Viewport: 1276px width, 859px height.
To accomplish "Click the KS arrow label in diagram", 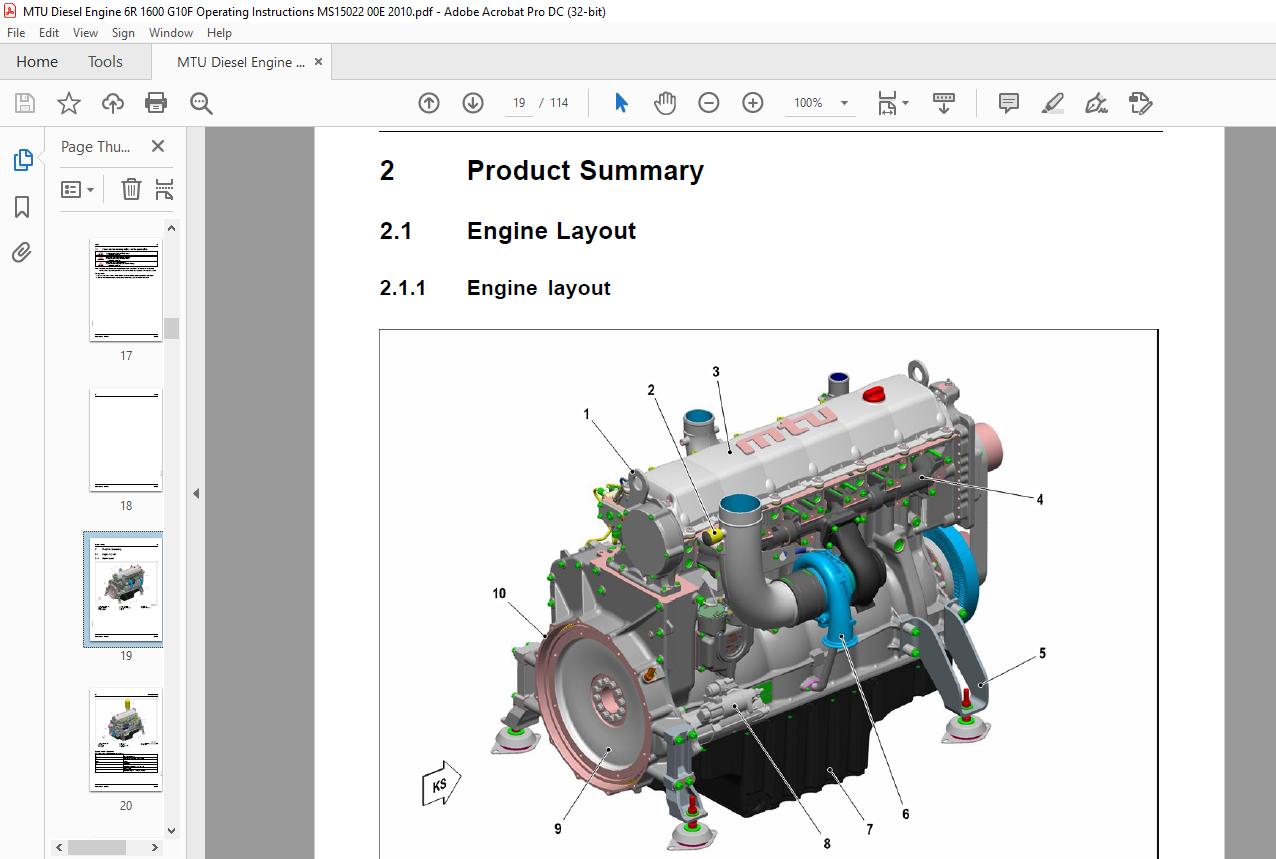I will pos(440,785).
